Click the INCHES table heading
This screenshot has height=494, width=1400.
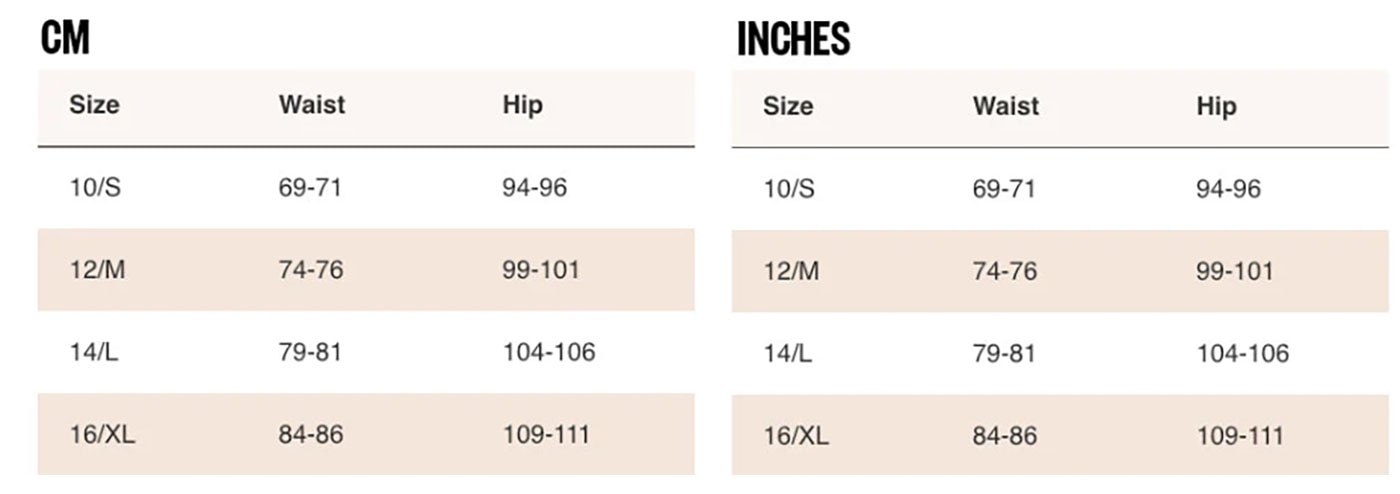click(x=793, y=39)
